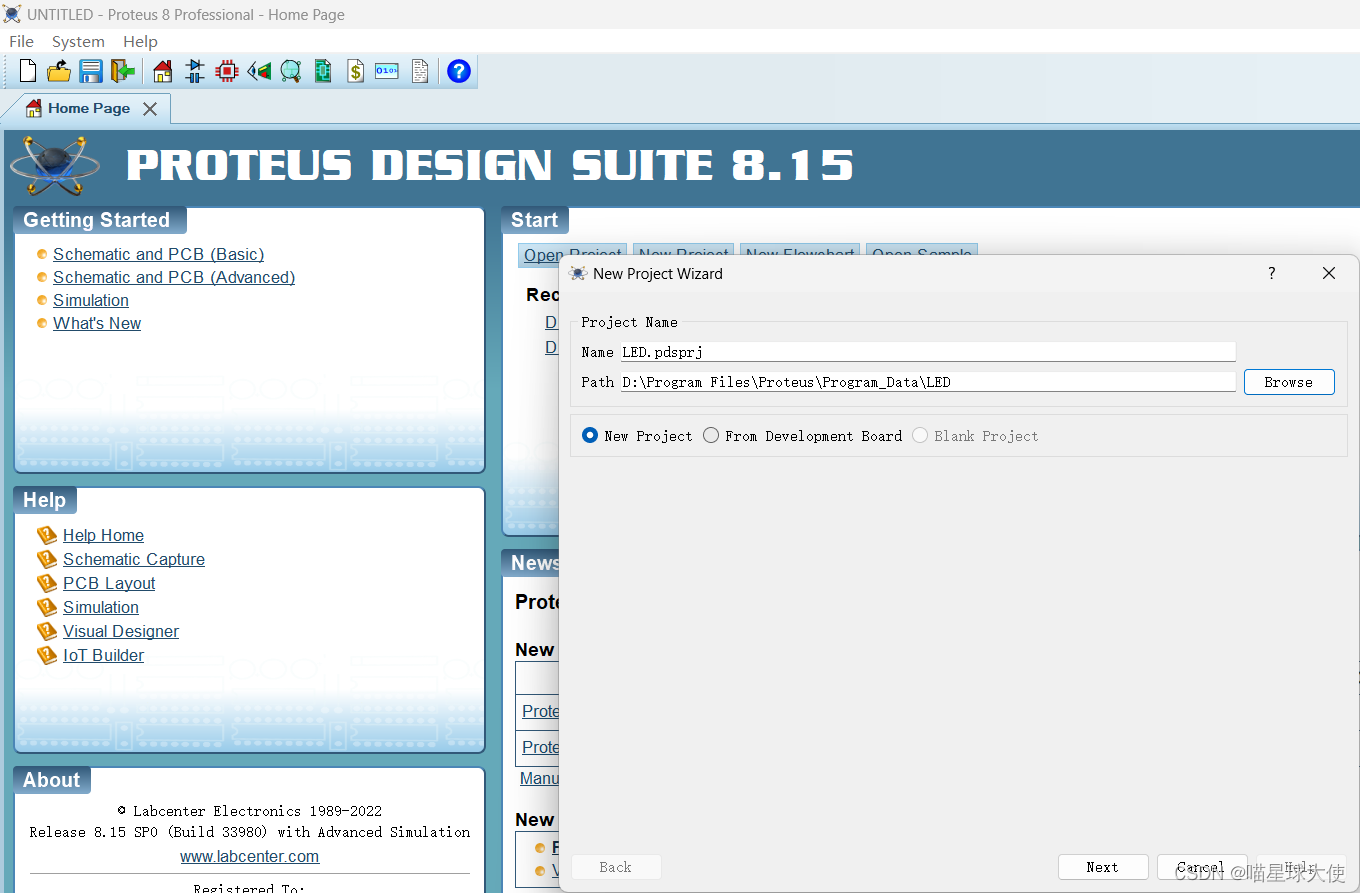Click Next in the New Project Wizard

(x=1103, y=866)
